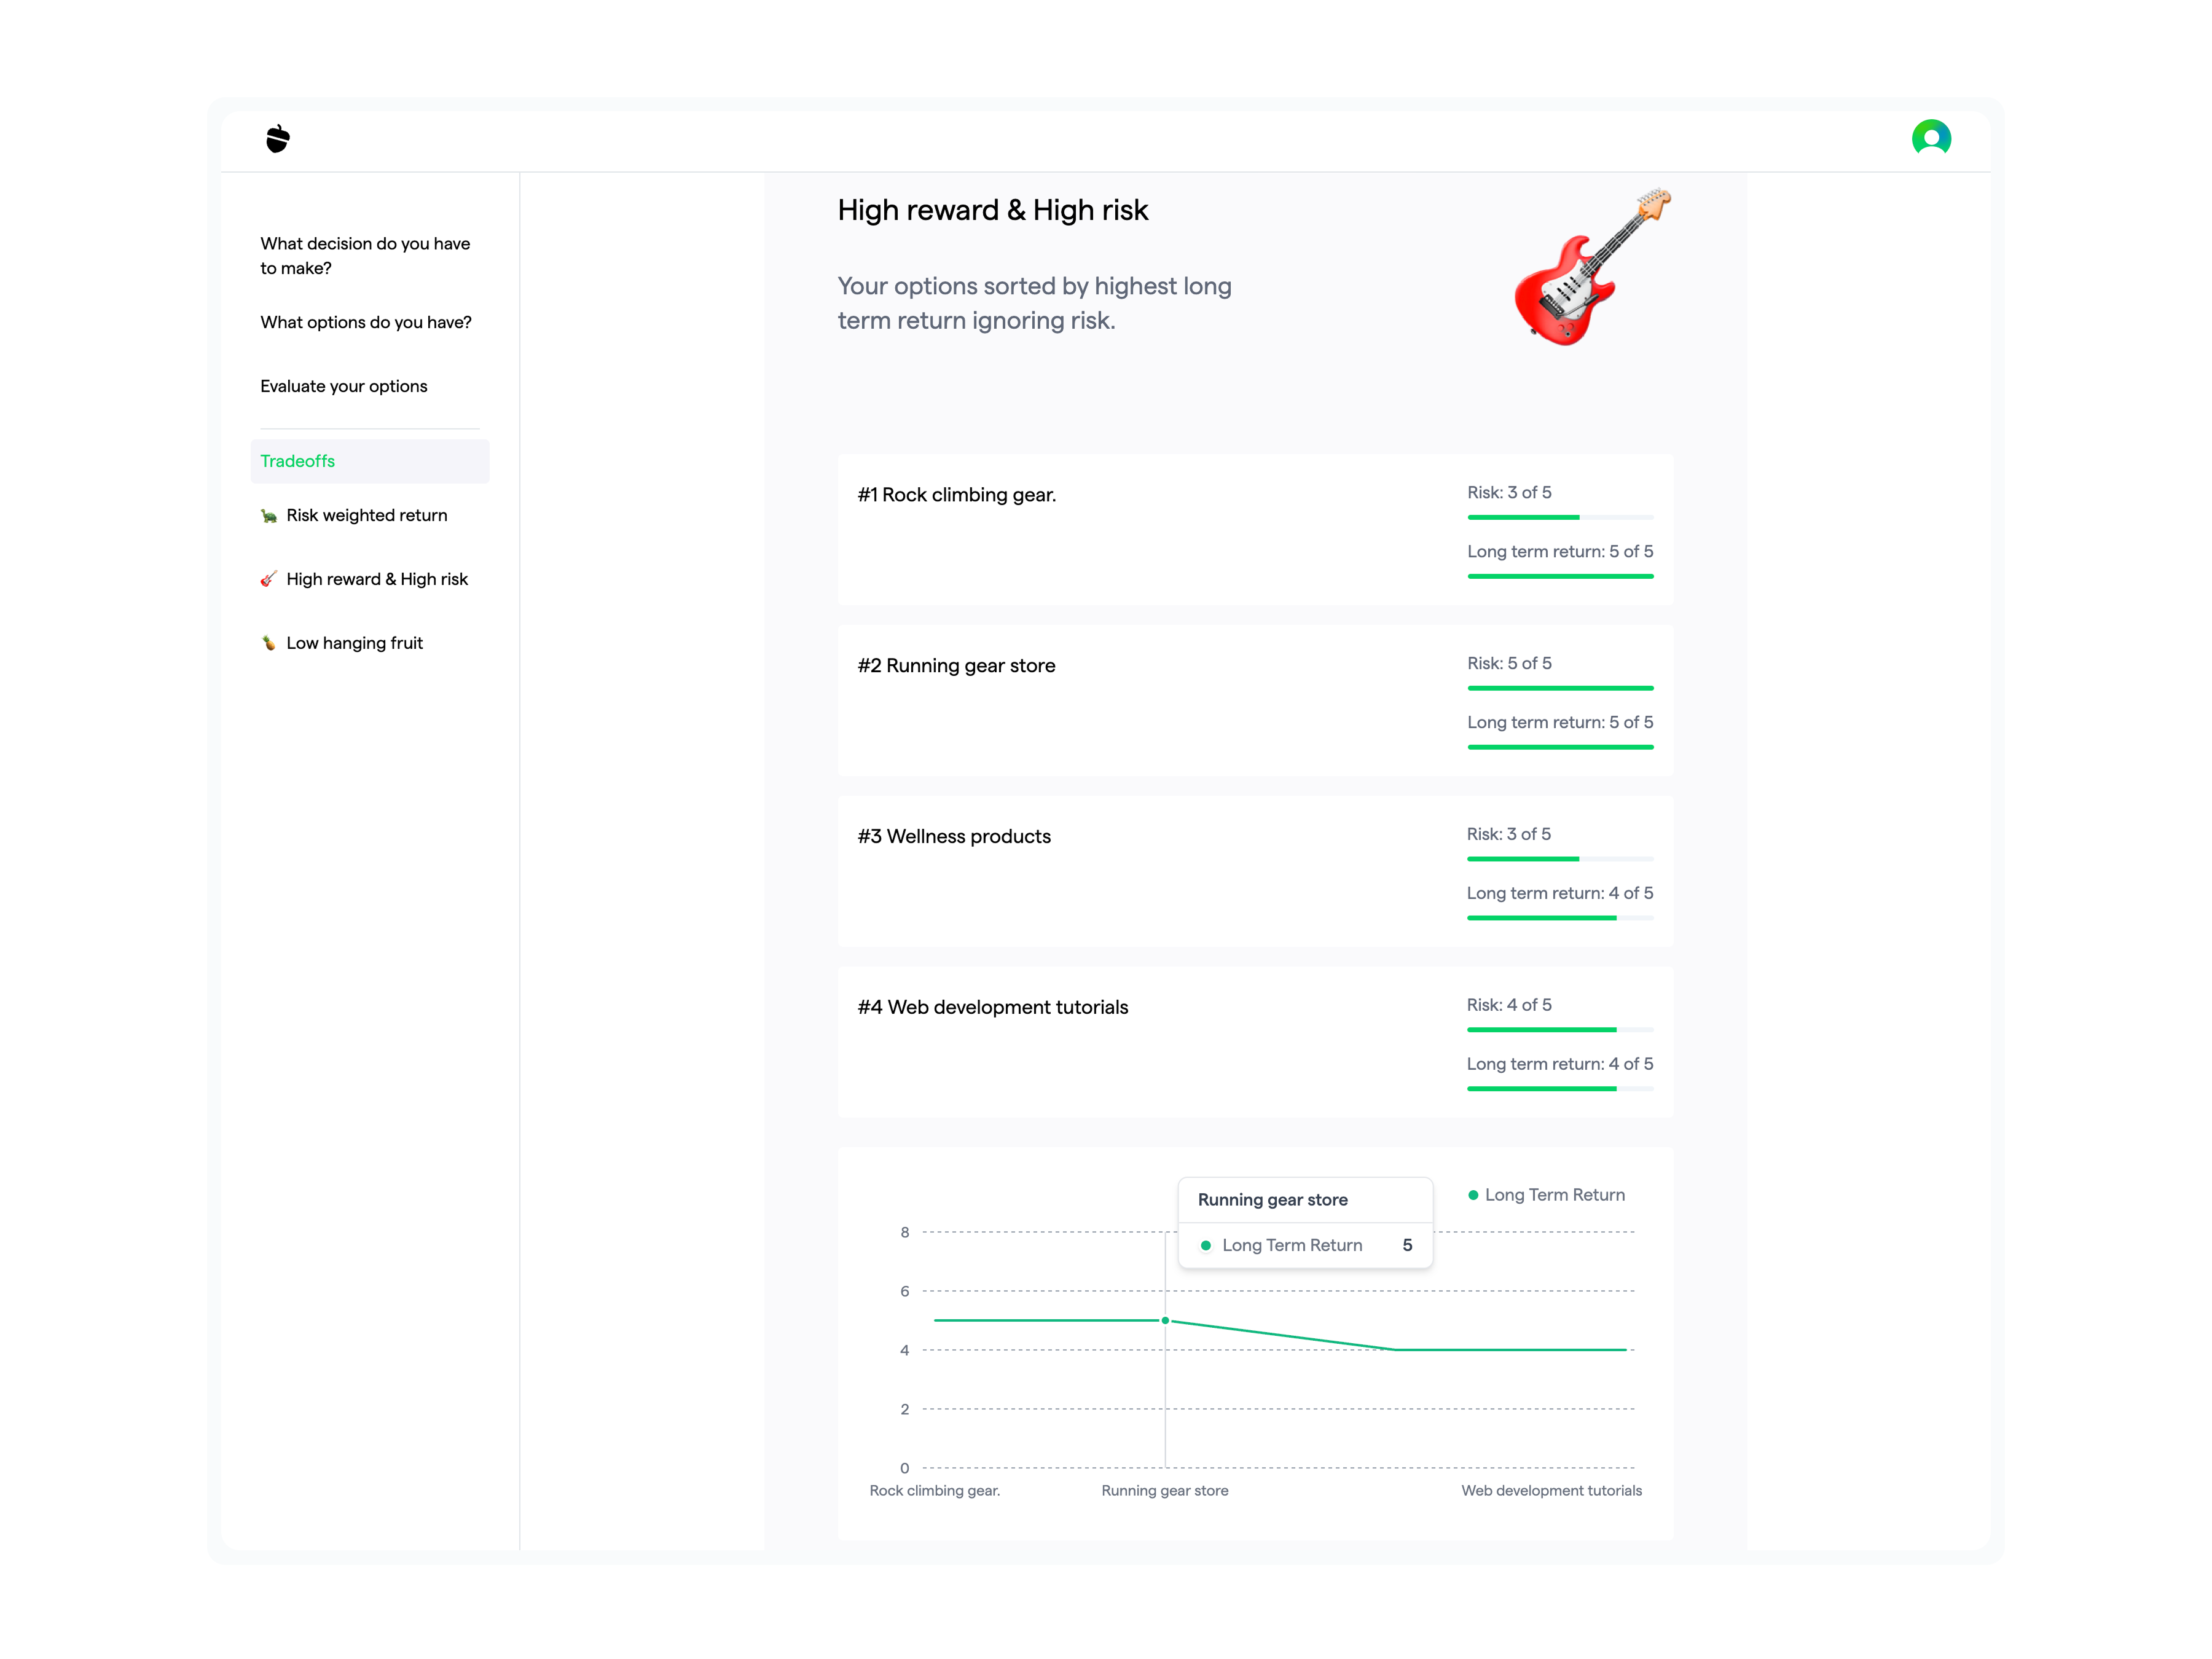Open the 'Low hanging fruit' view

(355, 643)
